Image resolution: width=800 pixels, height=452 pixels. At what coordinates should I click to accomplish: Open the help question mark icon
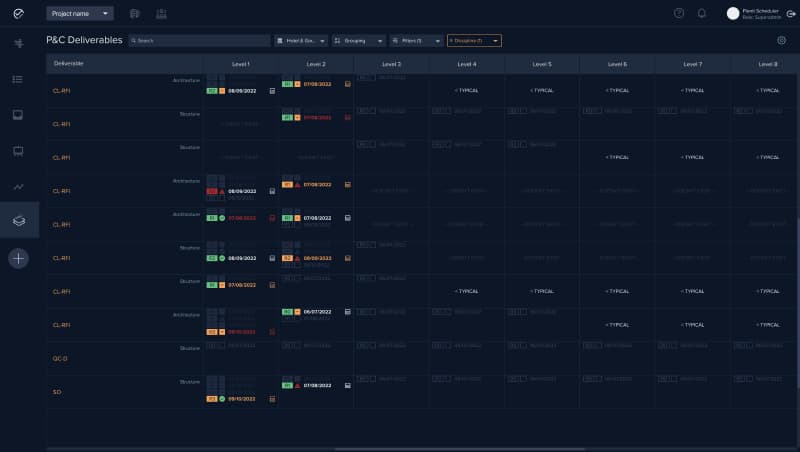coord(679,13)
